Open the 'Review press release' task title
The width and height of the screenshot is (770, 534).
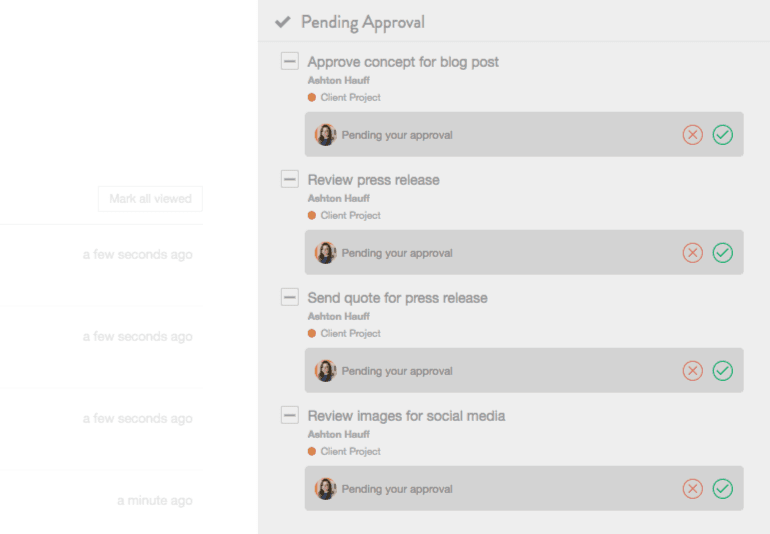[x=373, y=180]
